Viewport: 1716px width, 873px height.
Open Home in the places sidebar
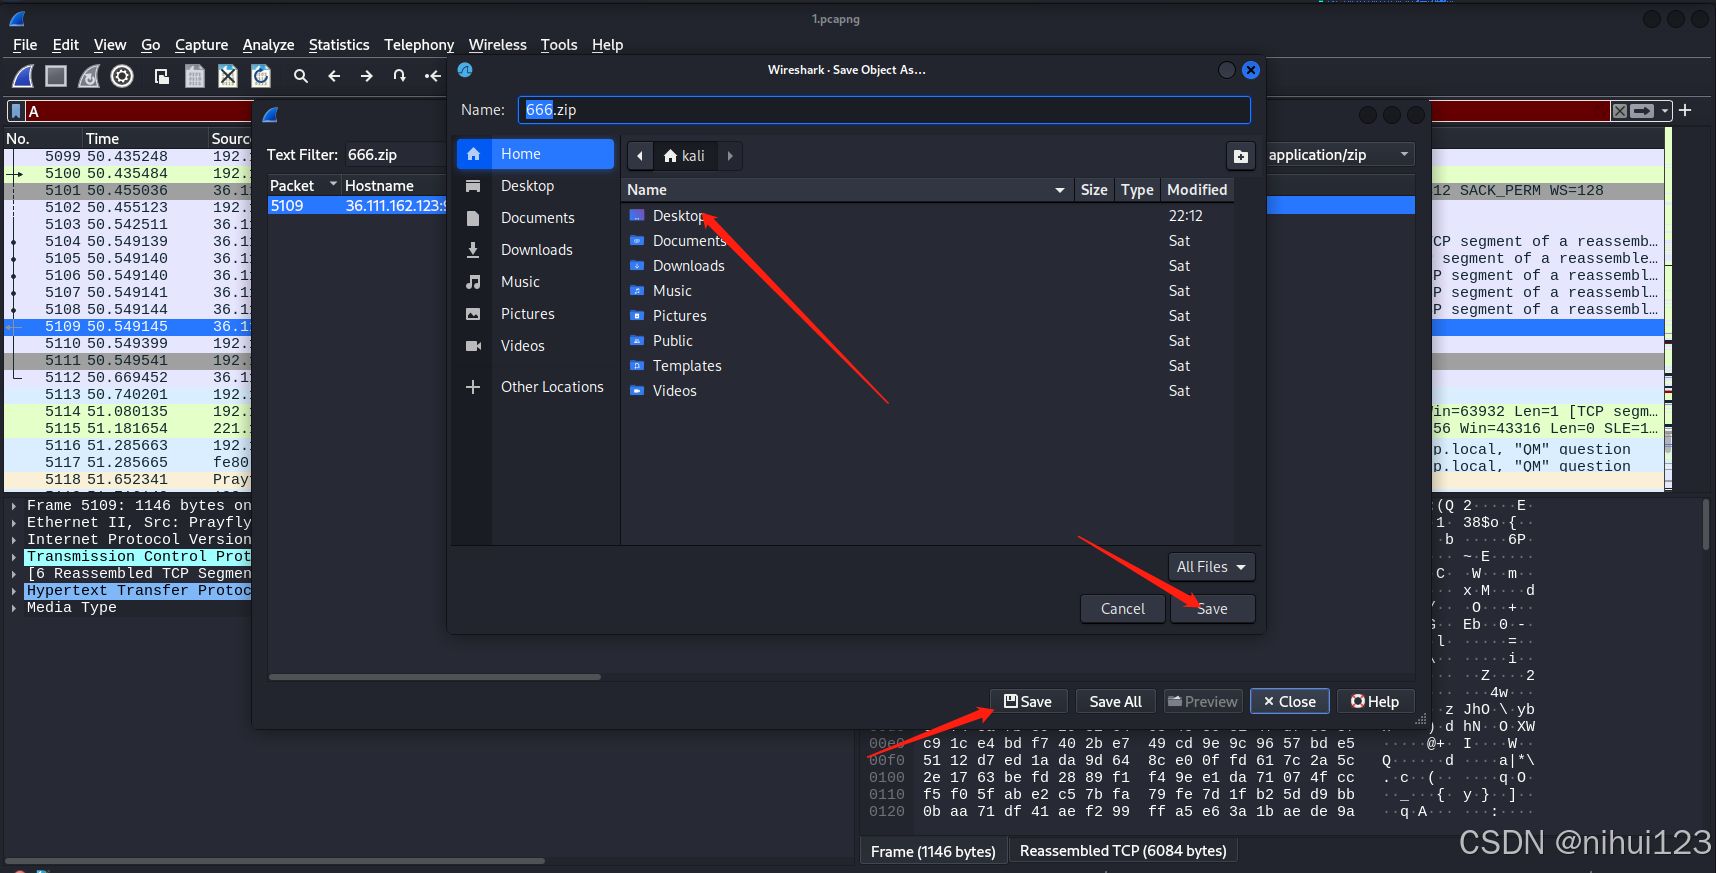coord(535,154)
